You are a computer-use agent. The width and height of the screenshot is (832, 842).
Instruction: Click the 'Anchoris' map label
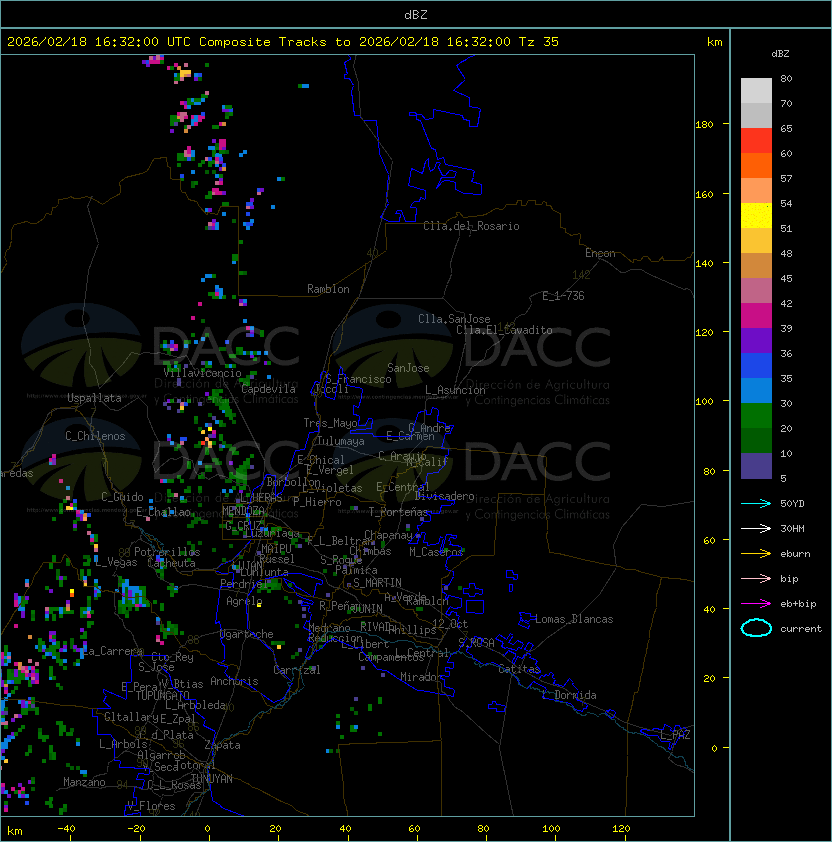pos(234,681)
